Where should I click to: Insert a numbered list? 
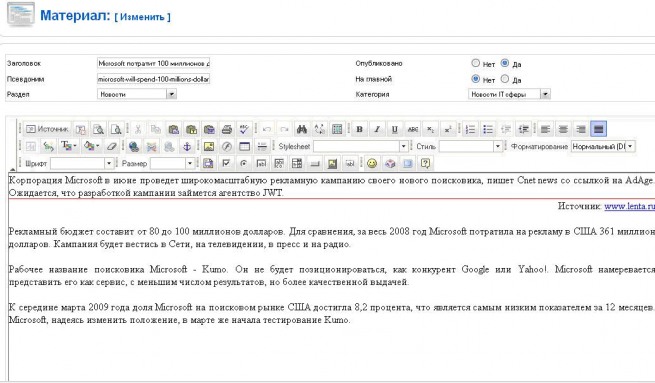(x=470, y=129)
